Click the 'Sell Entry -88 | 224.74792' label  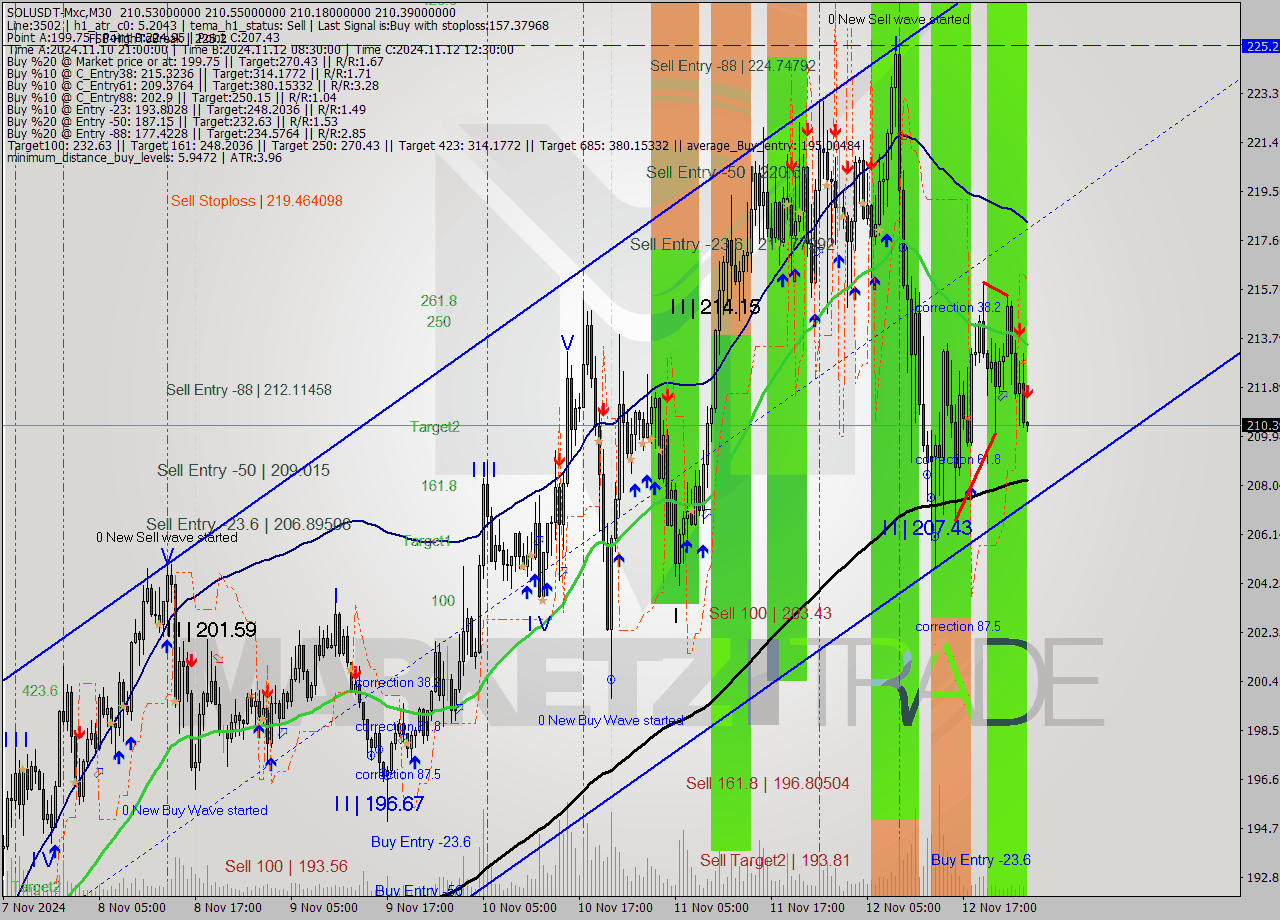point(733,66)
